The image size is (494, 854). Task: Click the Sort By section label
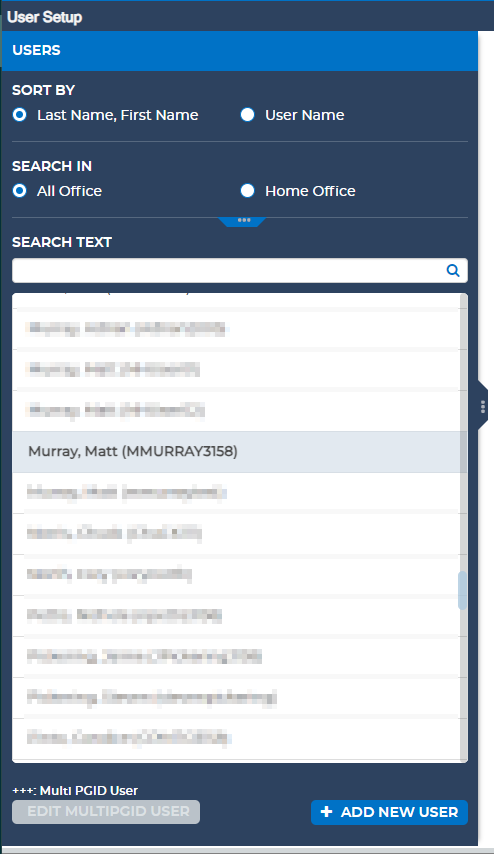(x=44, y=90)
